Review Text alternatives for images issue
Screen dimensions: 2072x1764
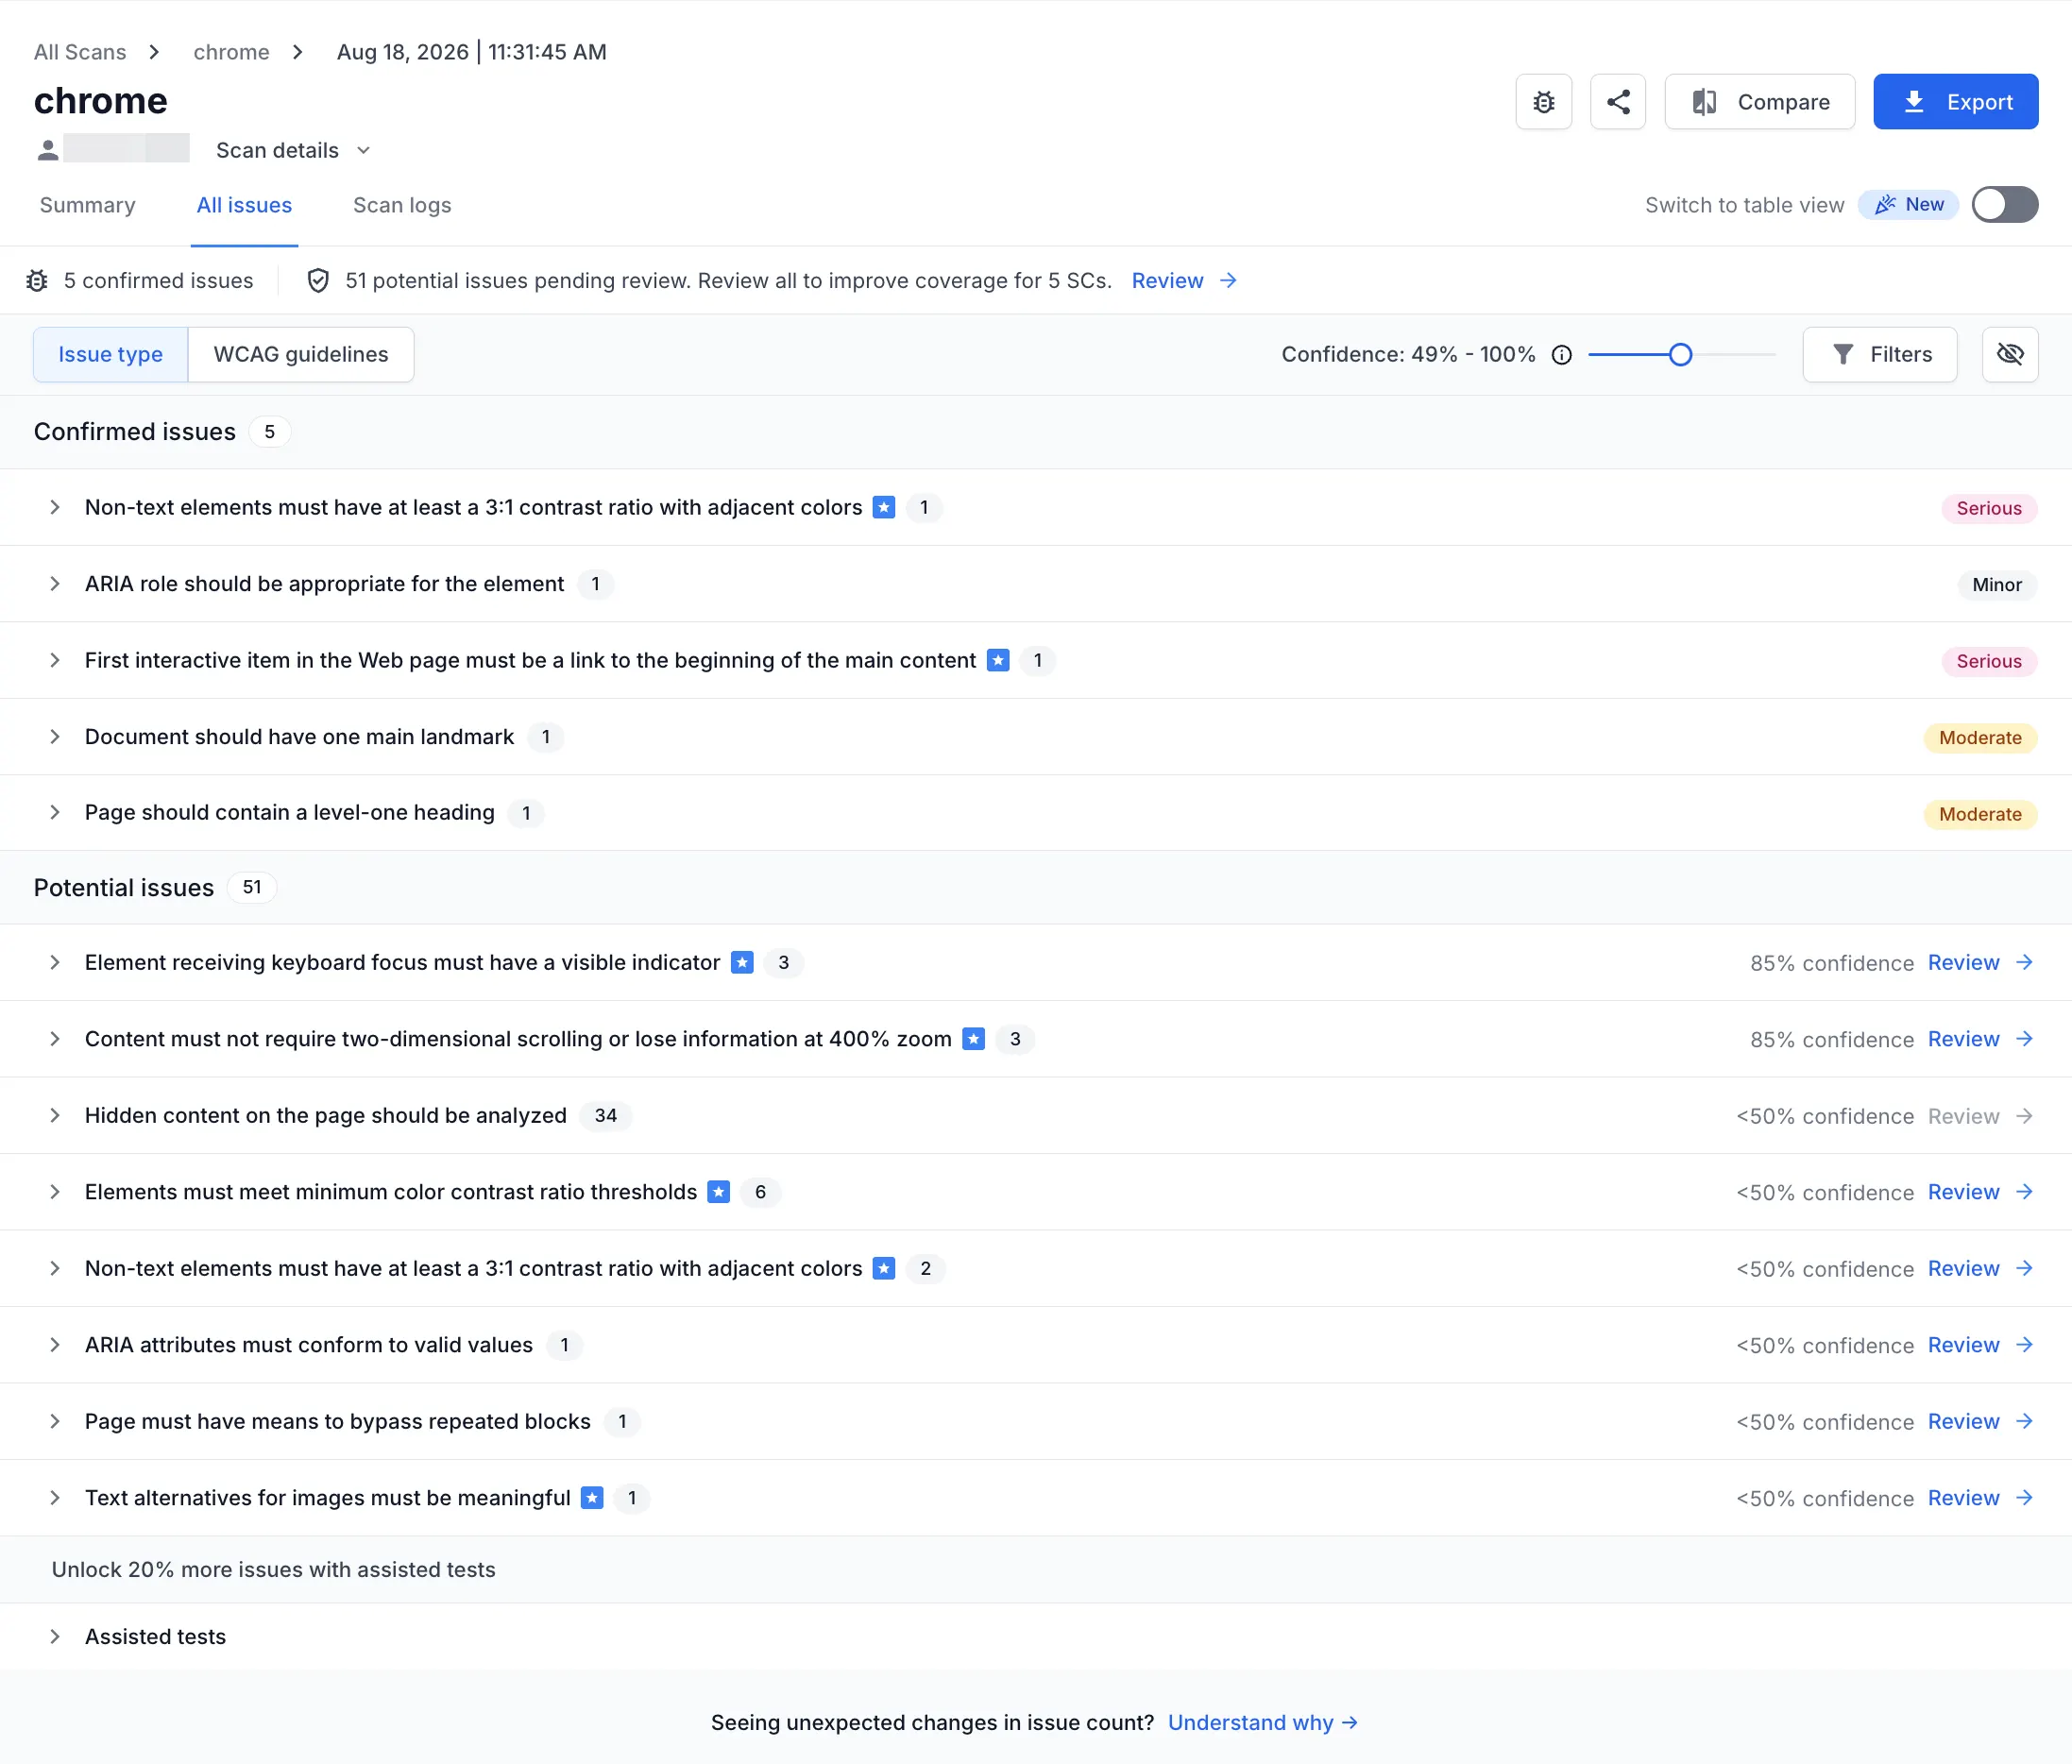point(1980,1499)
